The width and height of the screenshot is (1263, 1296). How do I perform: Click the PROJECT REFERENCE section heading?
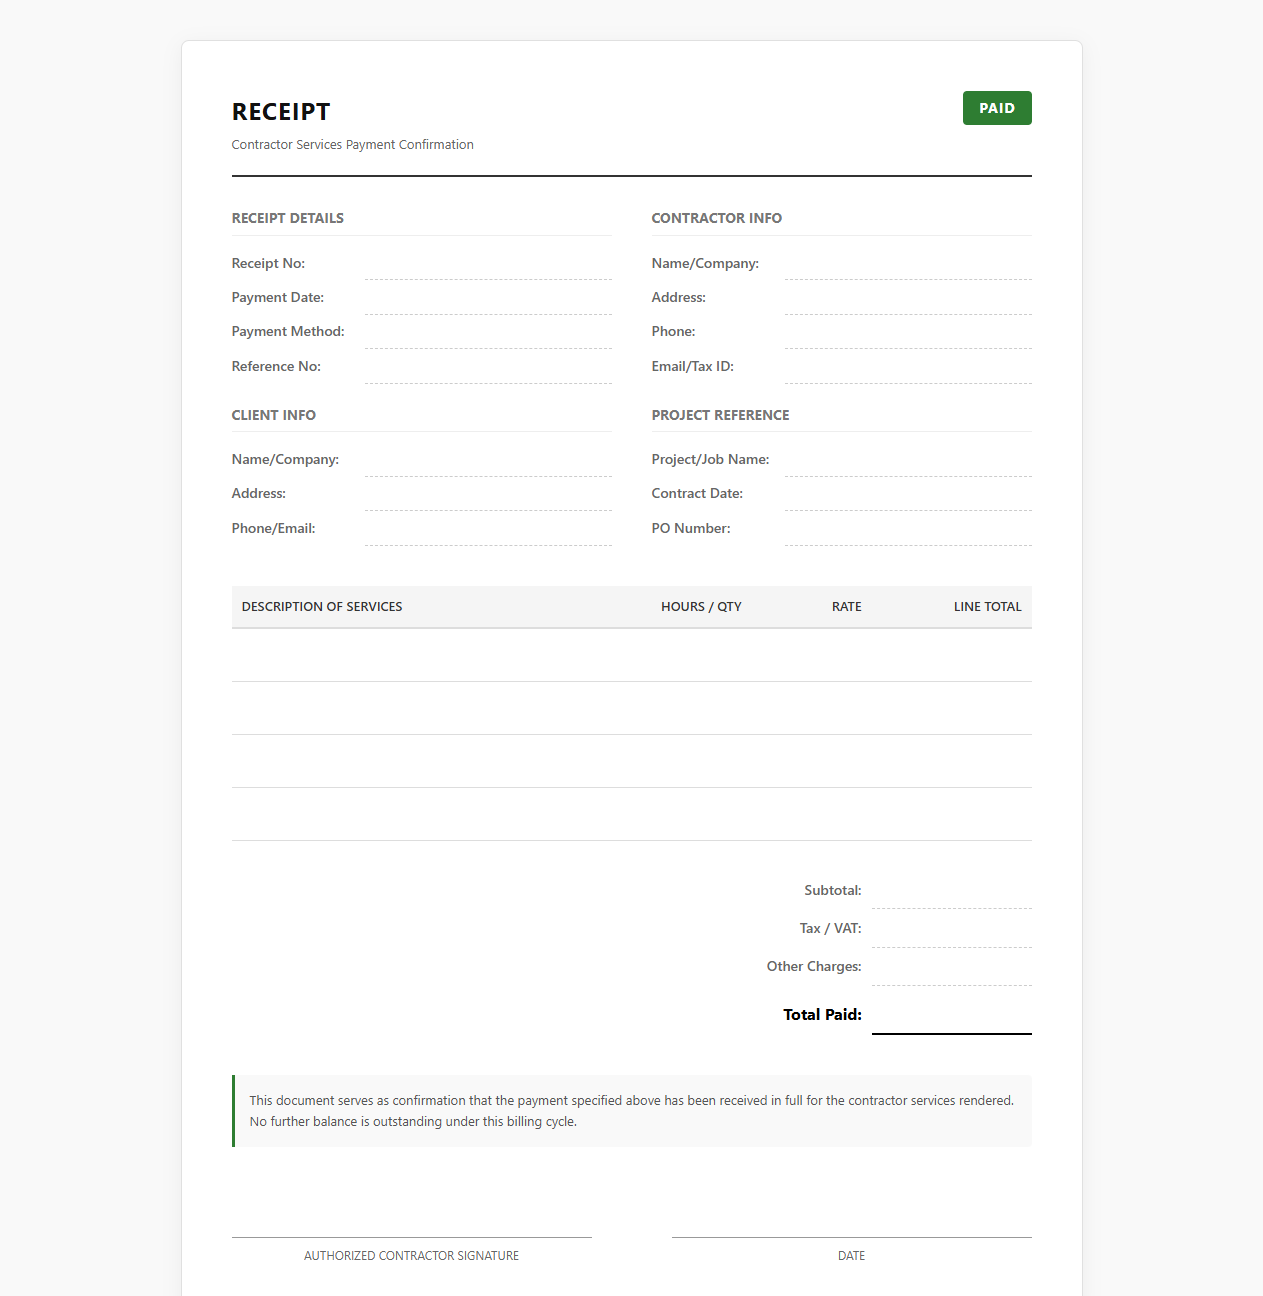(721, 415)
